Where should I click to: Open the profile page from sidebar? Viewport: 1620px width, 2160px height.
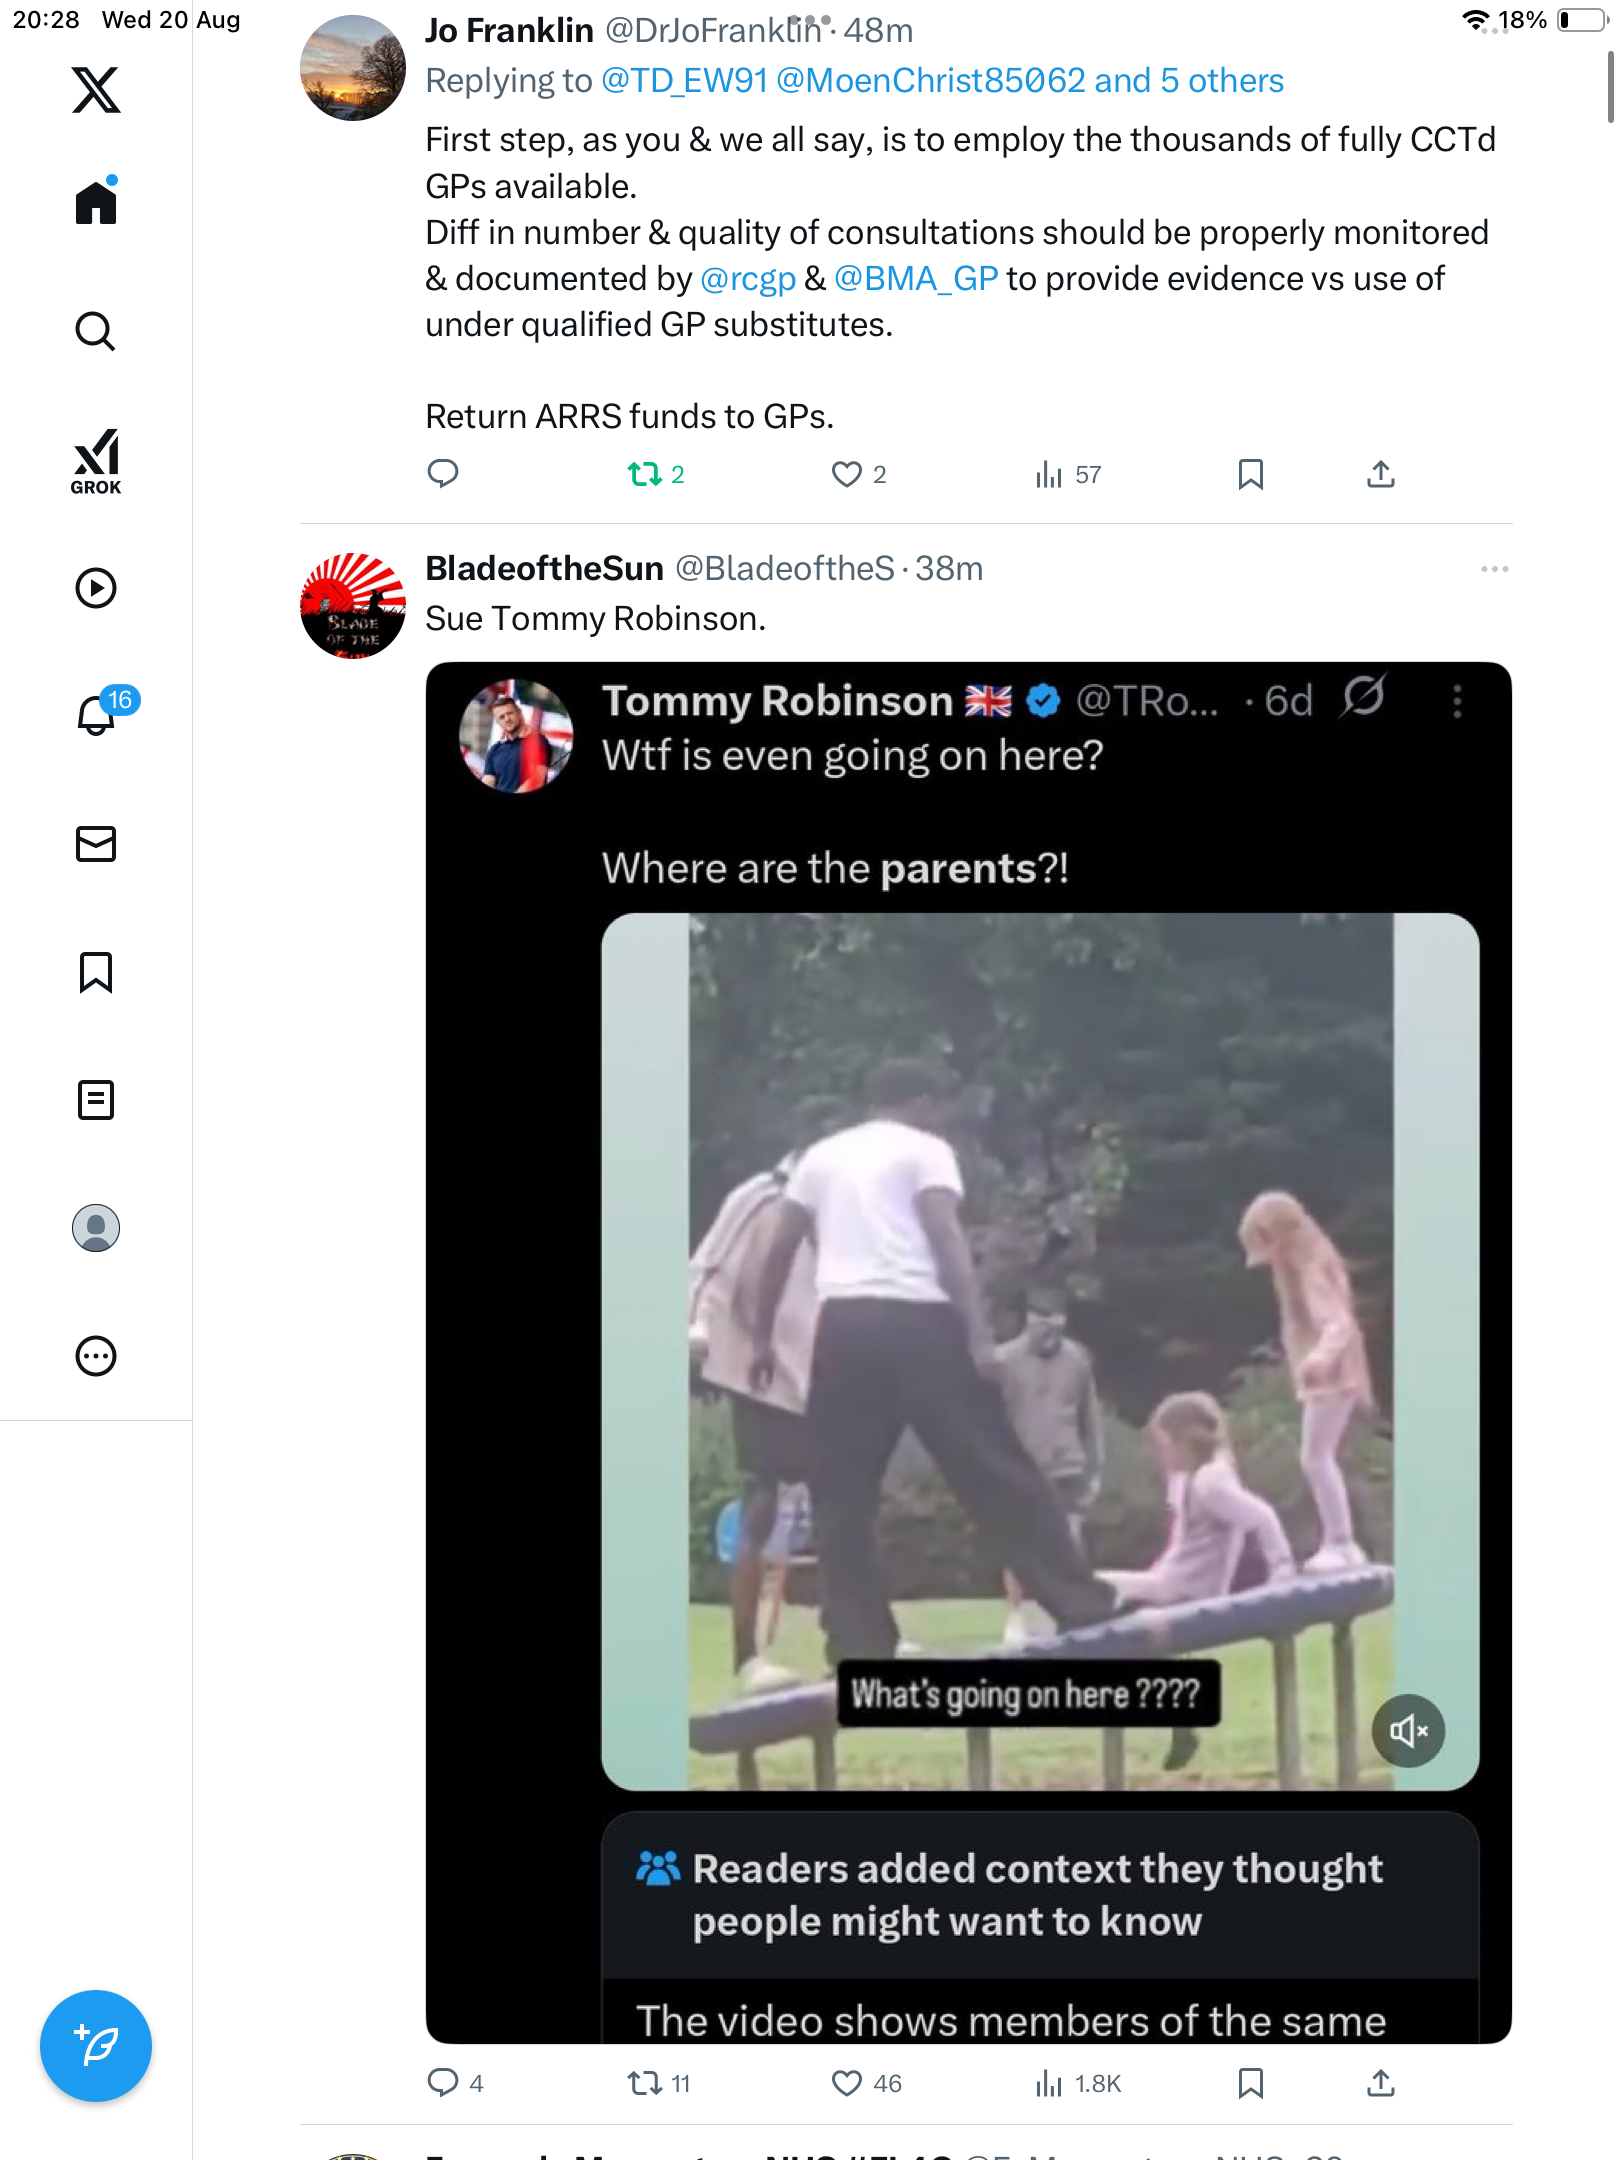96,1228
